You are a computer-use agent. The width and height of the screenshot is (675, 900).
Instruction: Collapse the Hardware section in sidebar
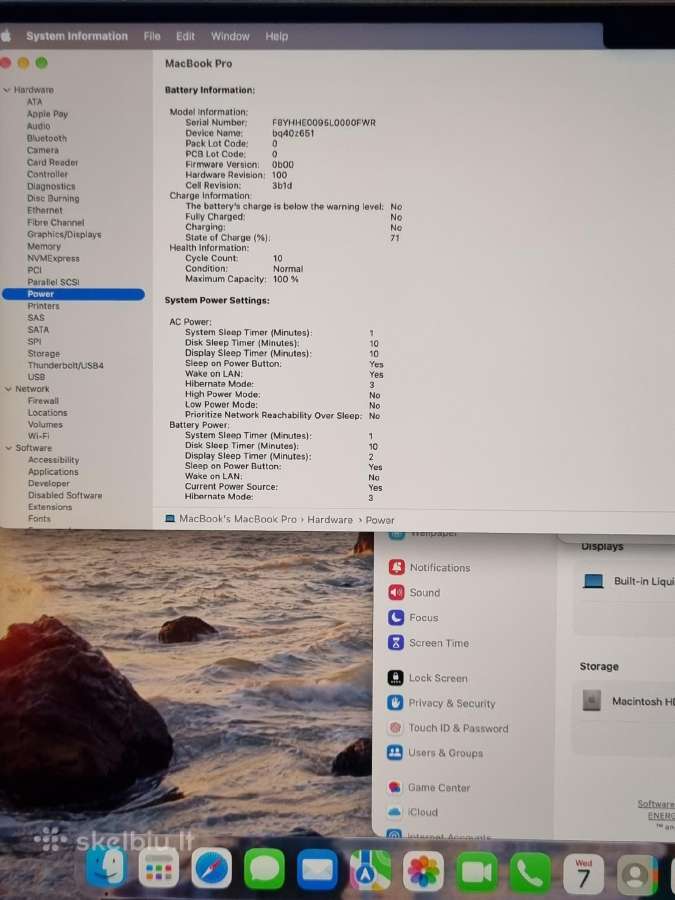point(7,90)
